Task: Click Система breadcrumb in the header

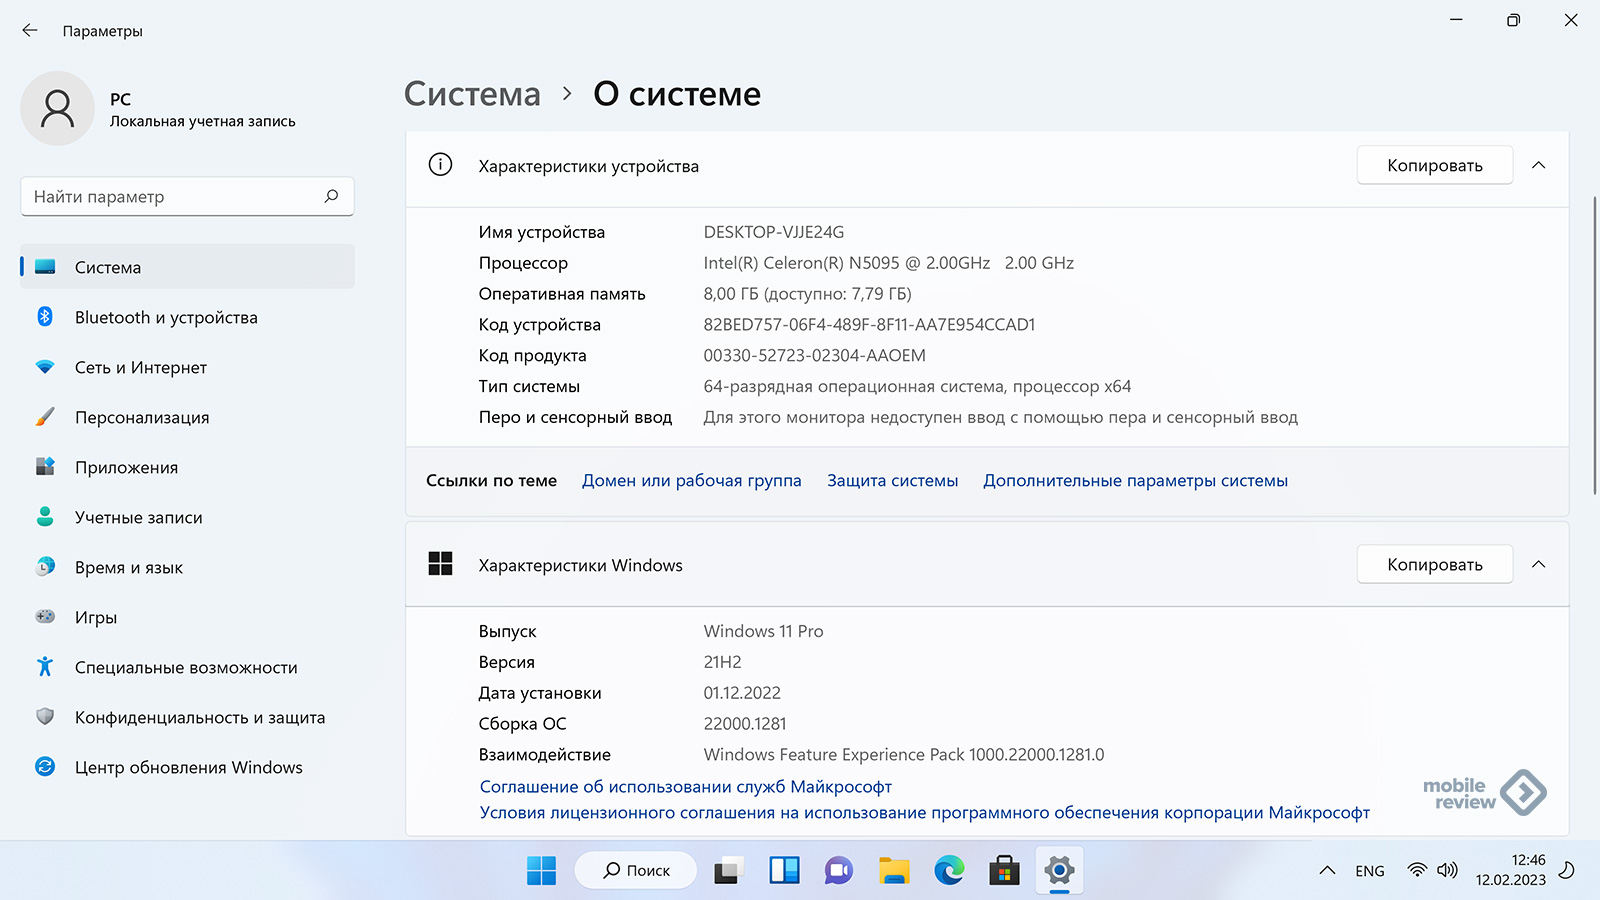Action: 472,94
